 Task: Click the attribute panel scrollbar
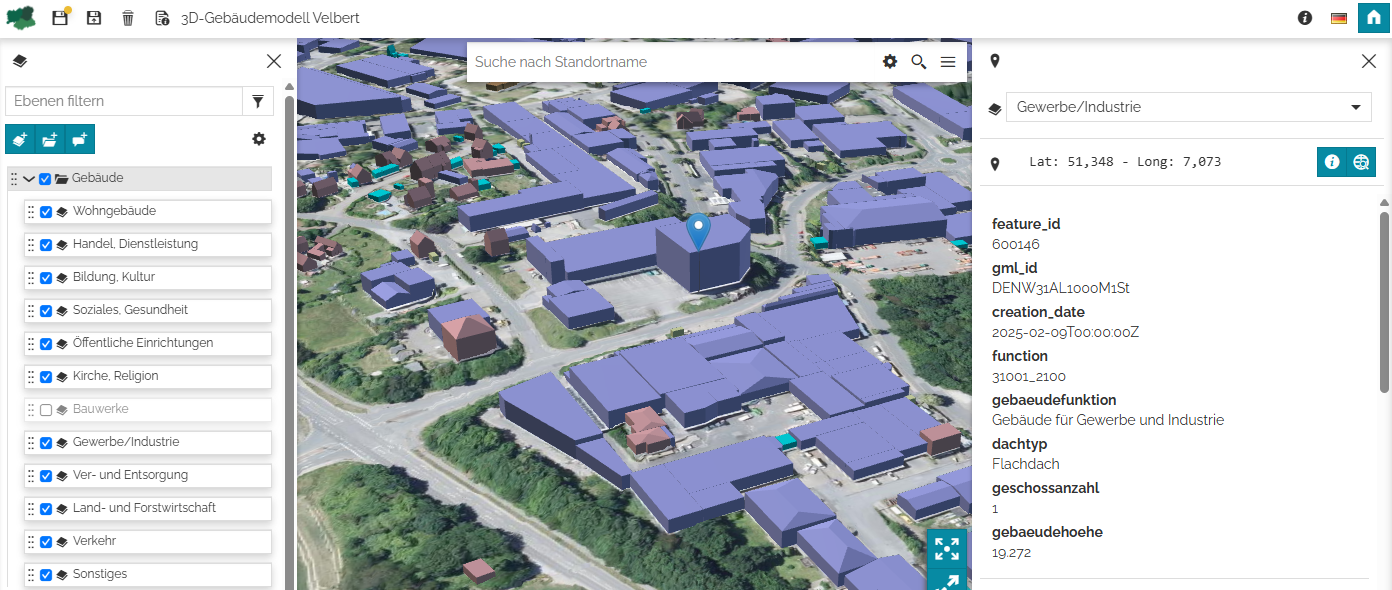(x=1384, y=300)
